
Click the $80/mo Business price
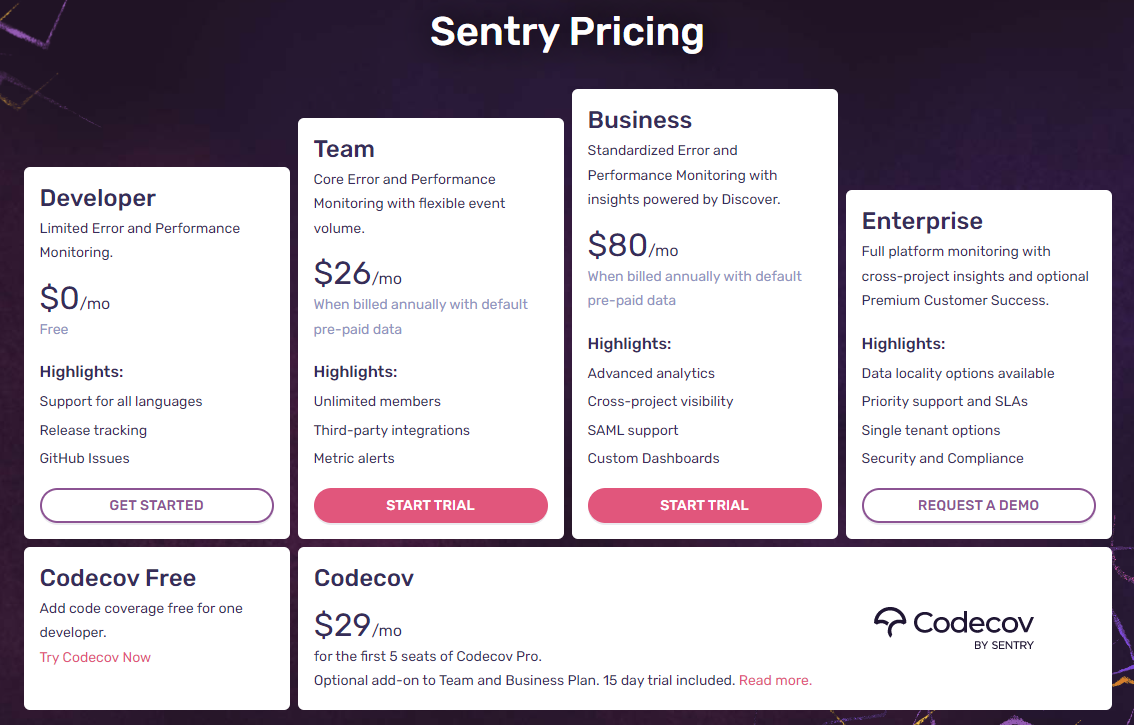coord(633,245)
